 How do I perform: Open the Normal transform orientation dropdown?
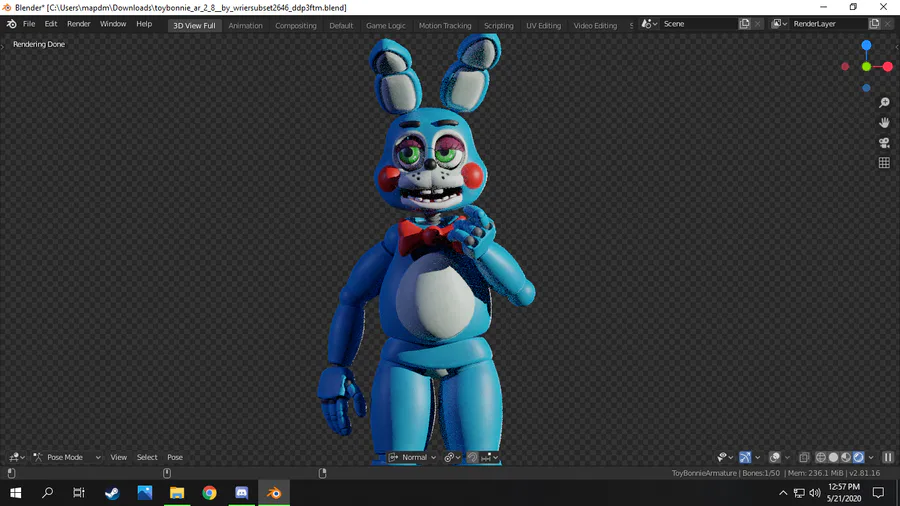click(x=412, y=457)
